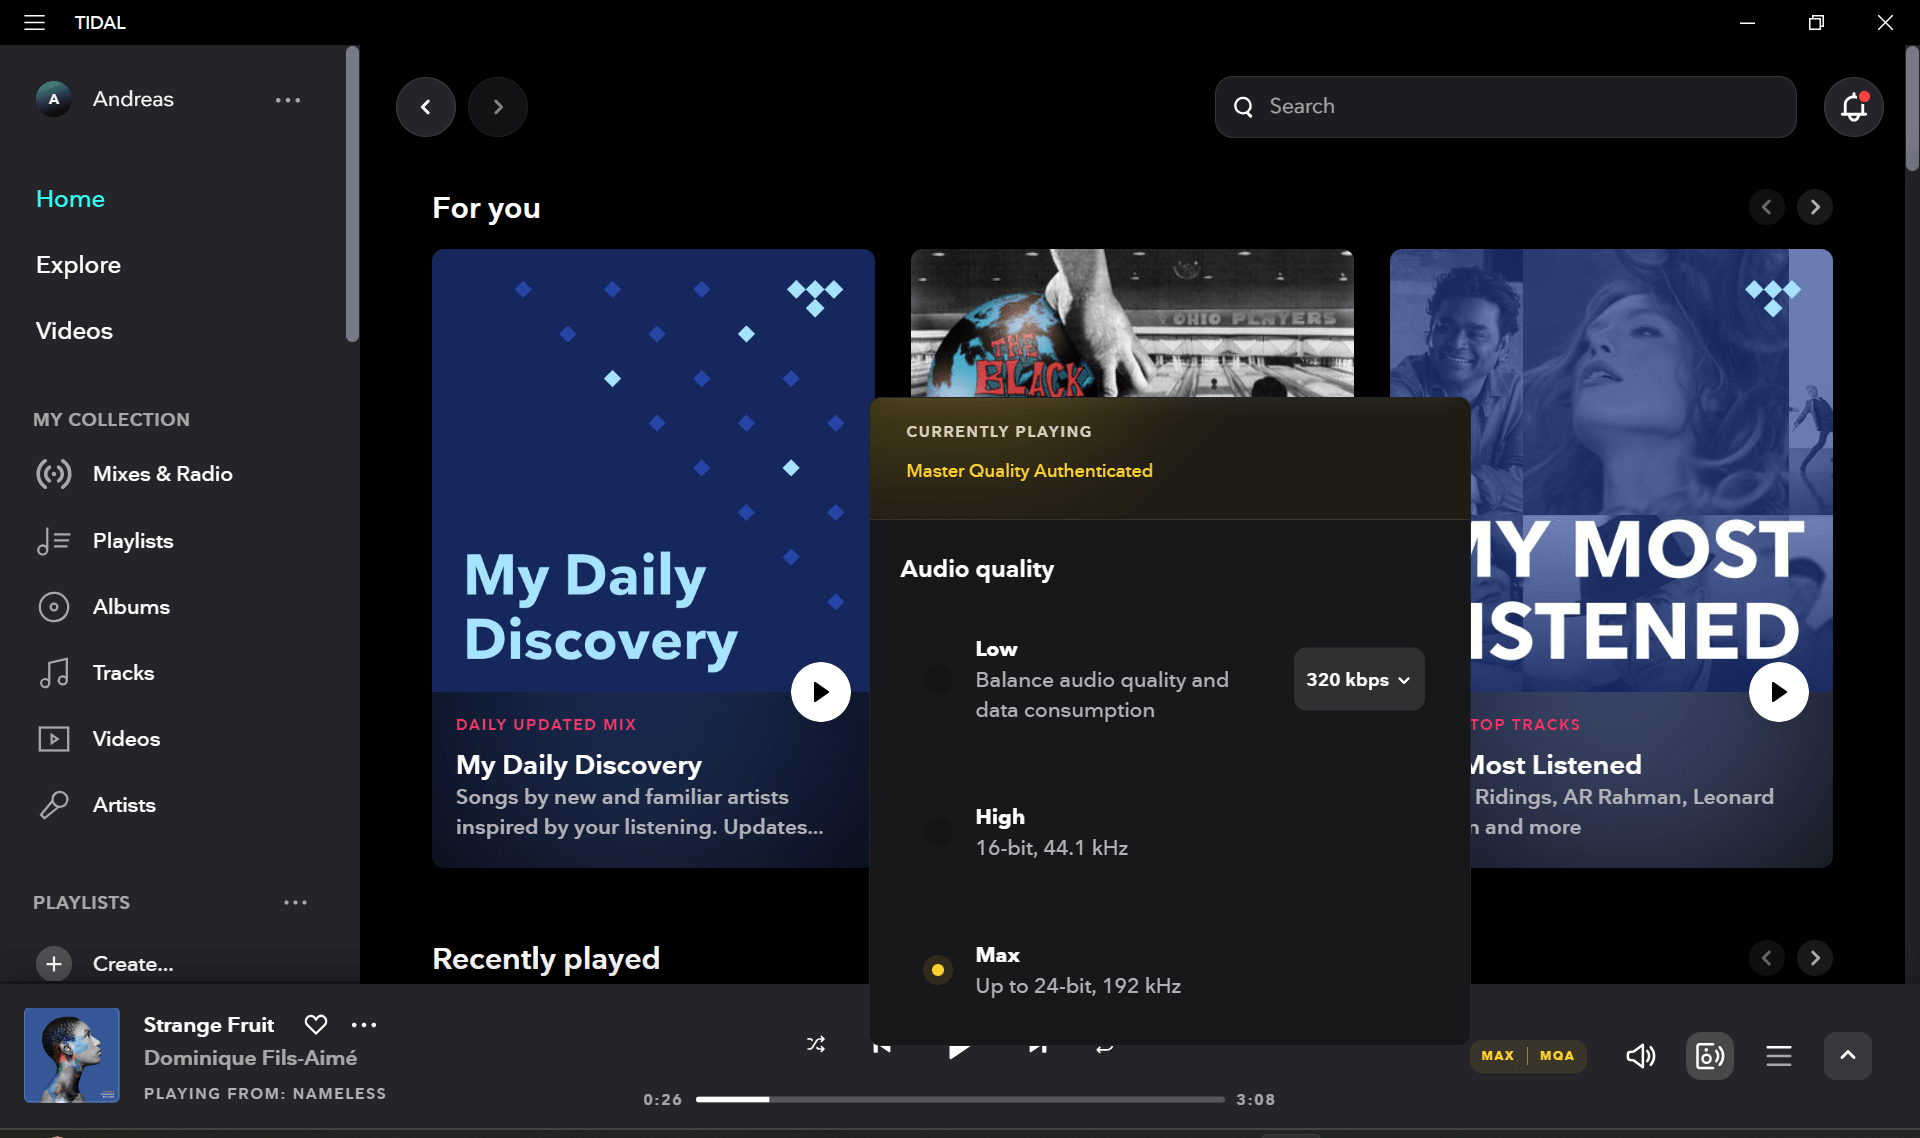The image size is (1920, 1138).
Task: Play the My Daily Discovery mix
Action: tap(820, 691)
